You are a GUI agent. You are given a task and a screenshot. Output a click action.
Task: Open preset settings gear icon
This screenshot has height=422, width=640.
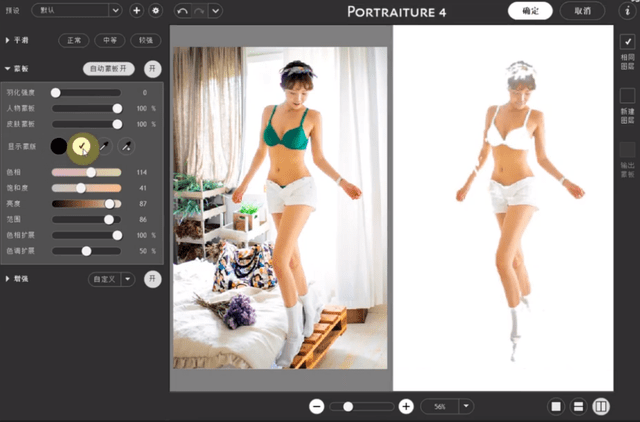click(x=156, y=11)
